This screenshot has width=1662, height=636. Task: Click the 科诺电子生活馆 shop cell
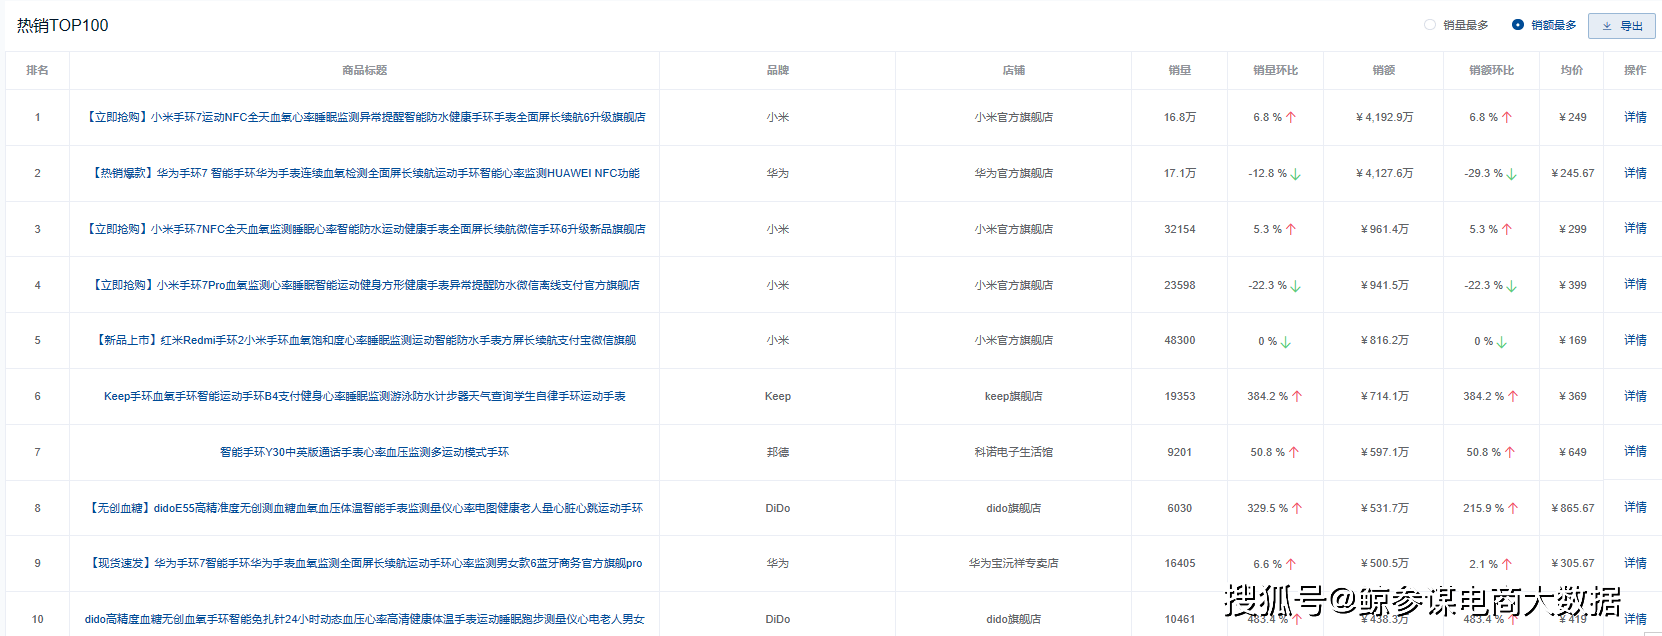click(1014, 452)
